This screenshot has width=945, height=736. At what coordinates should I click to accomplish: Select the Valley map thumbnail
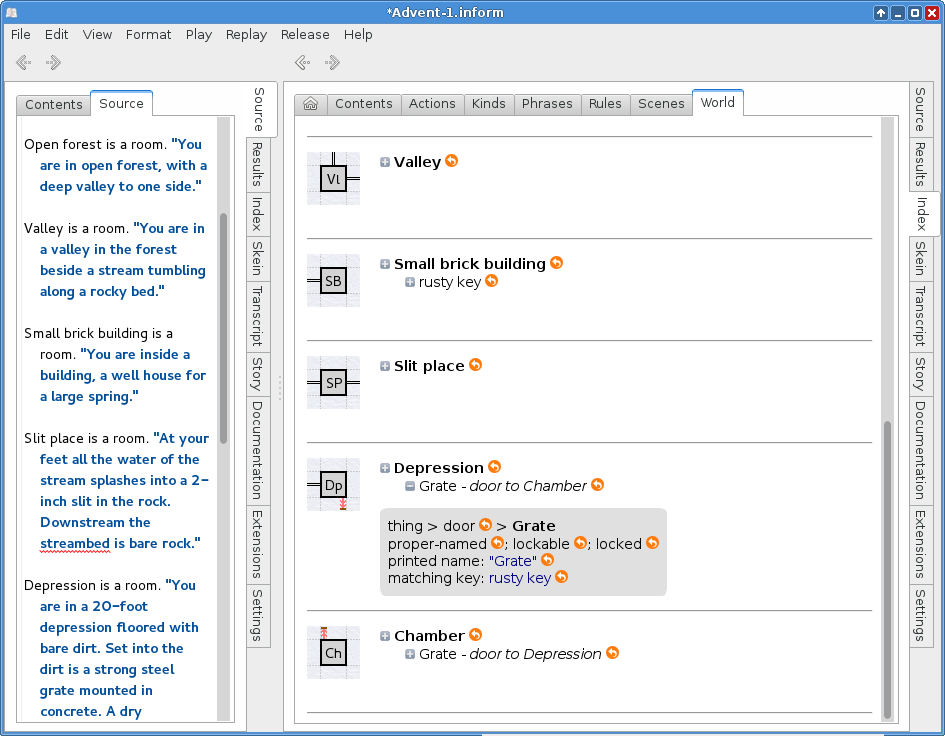pyautogui.click(x=333, y=178)
